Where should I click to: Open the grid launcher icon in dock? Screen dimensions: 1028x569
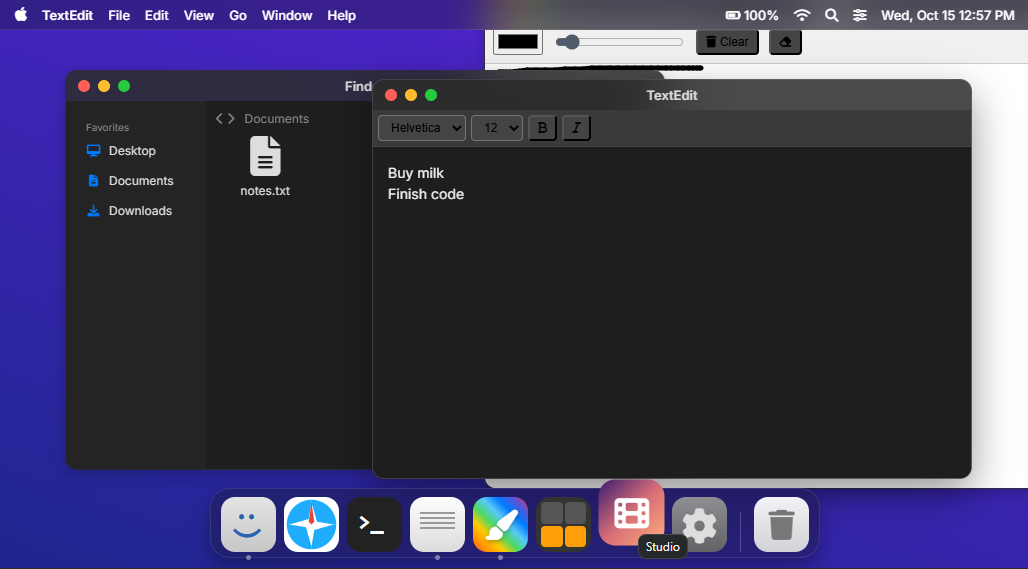pos(563,524)
